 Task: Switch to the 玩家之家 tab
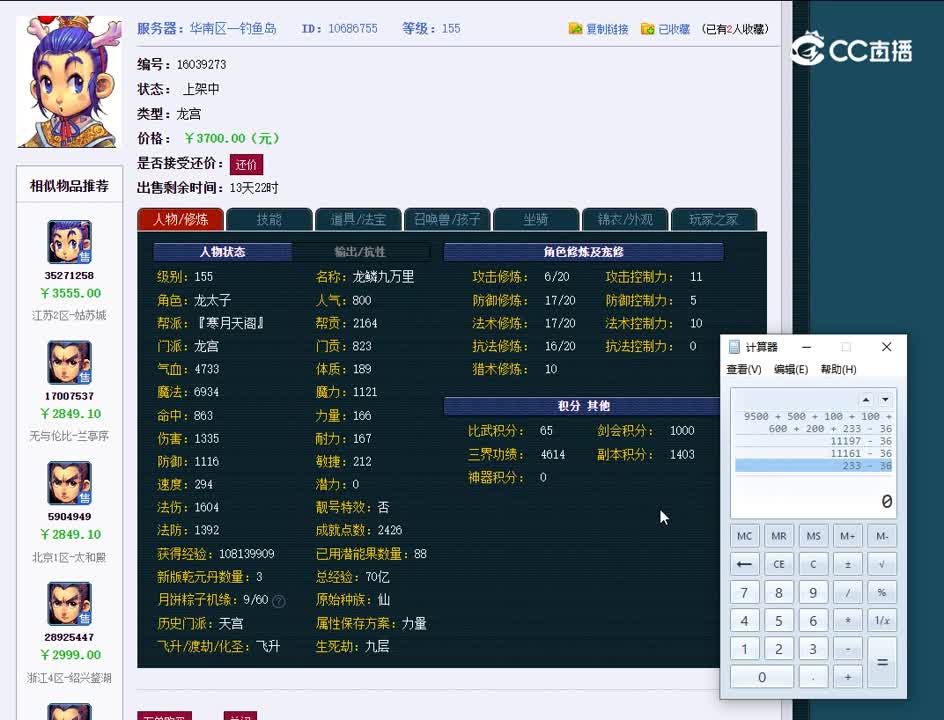coord(714,219)
